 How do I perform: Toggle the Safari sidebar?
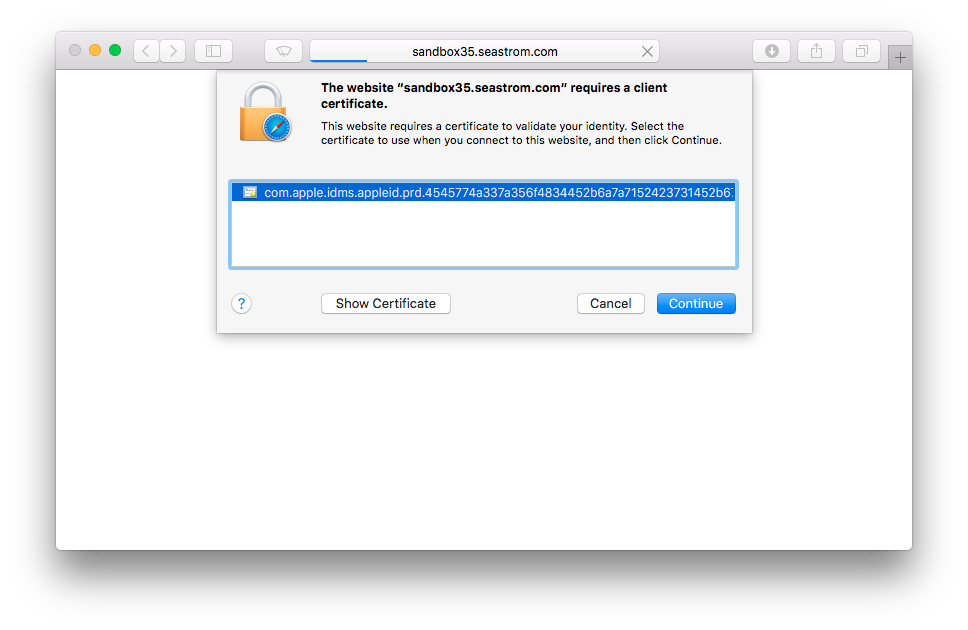[213, 50]
